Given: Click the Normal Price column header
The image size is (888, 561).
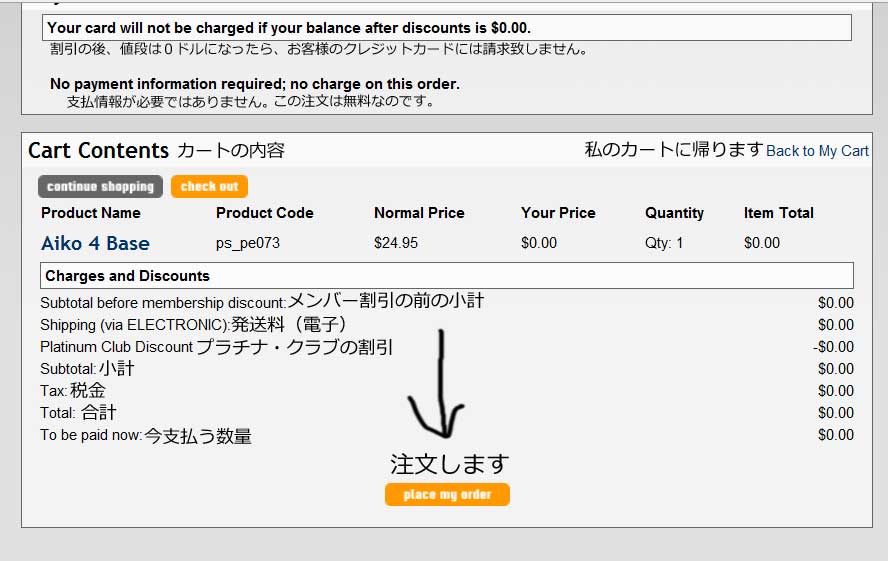Looking at the screenshot, I should (419, 213).
